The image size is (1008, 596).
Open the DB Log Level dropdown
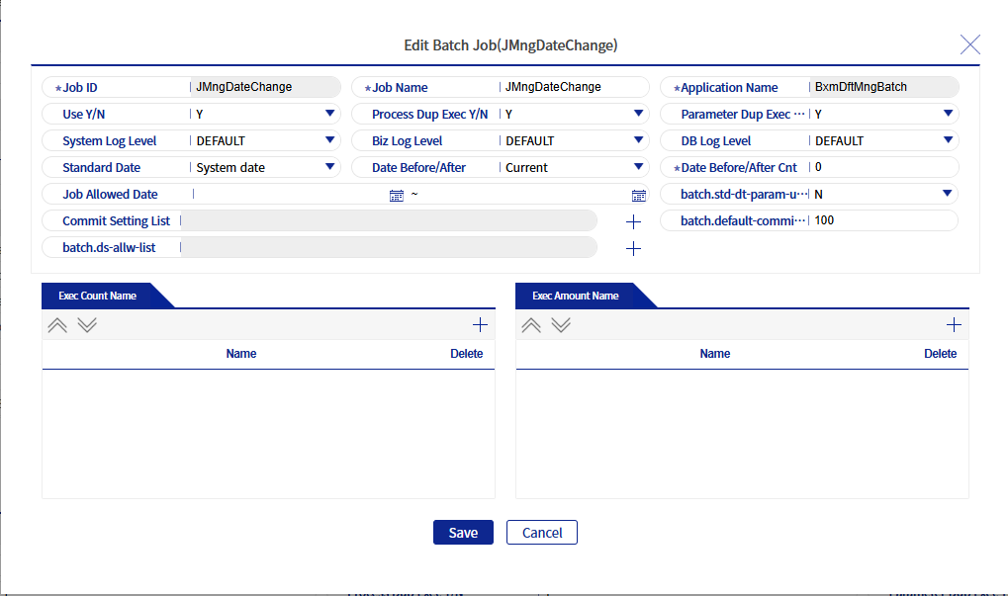pos(948,141)
